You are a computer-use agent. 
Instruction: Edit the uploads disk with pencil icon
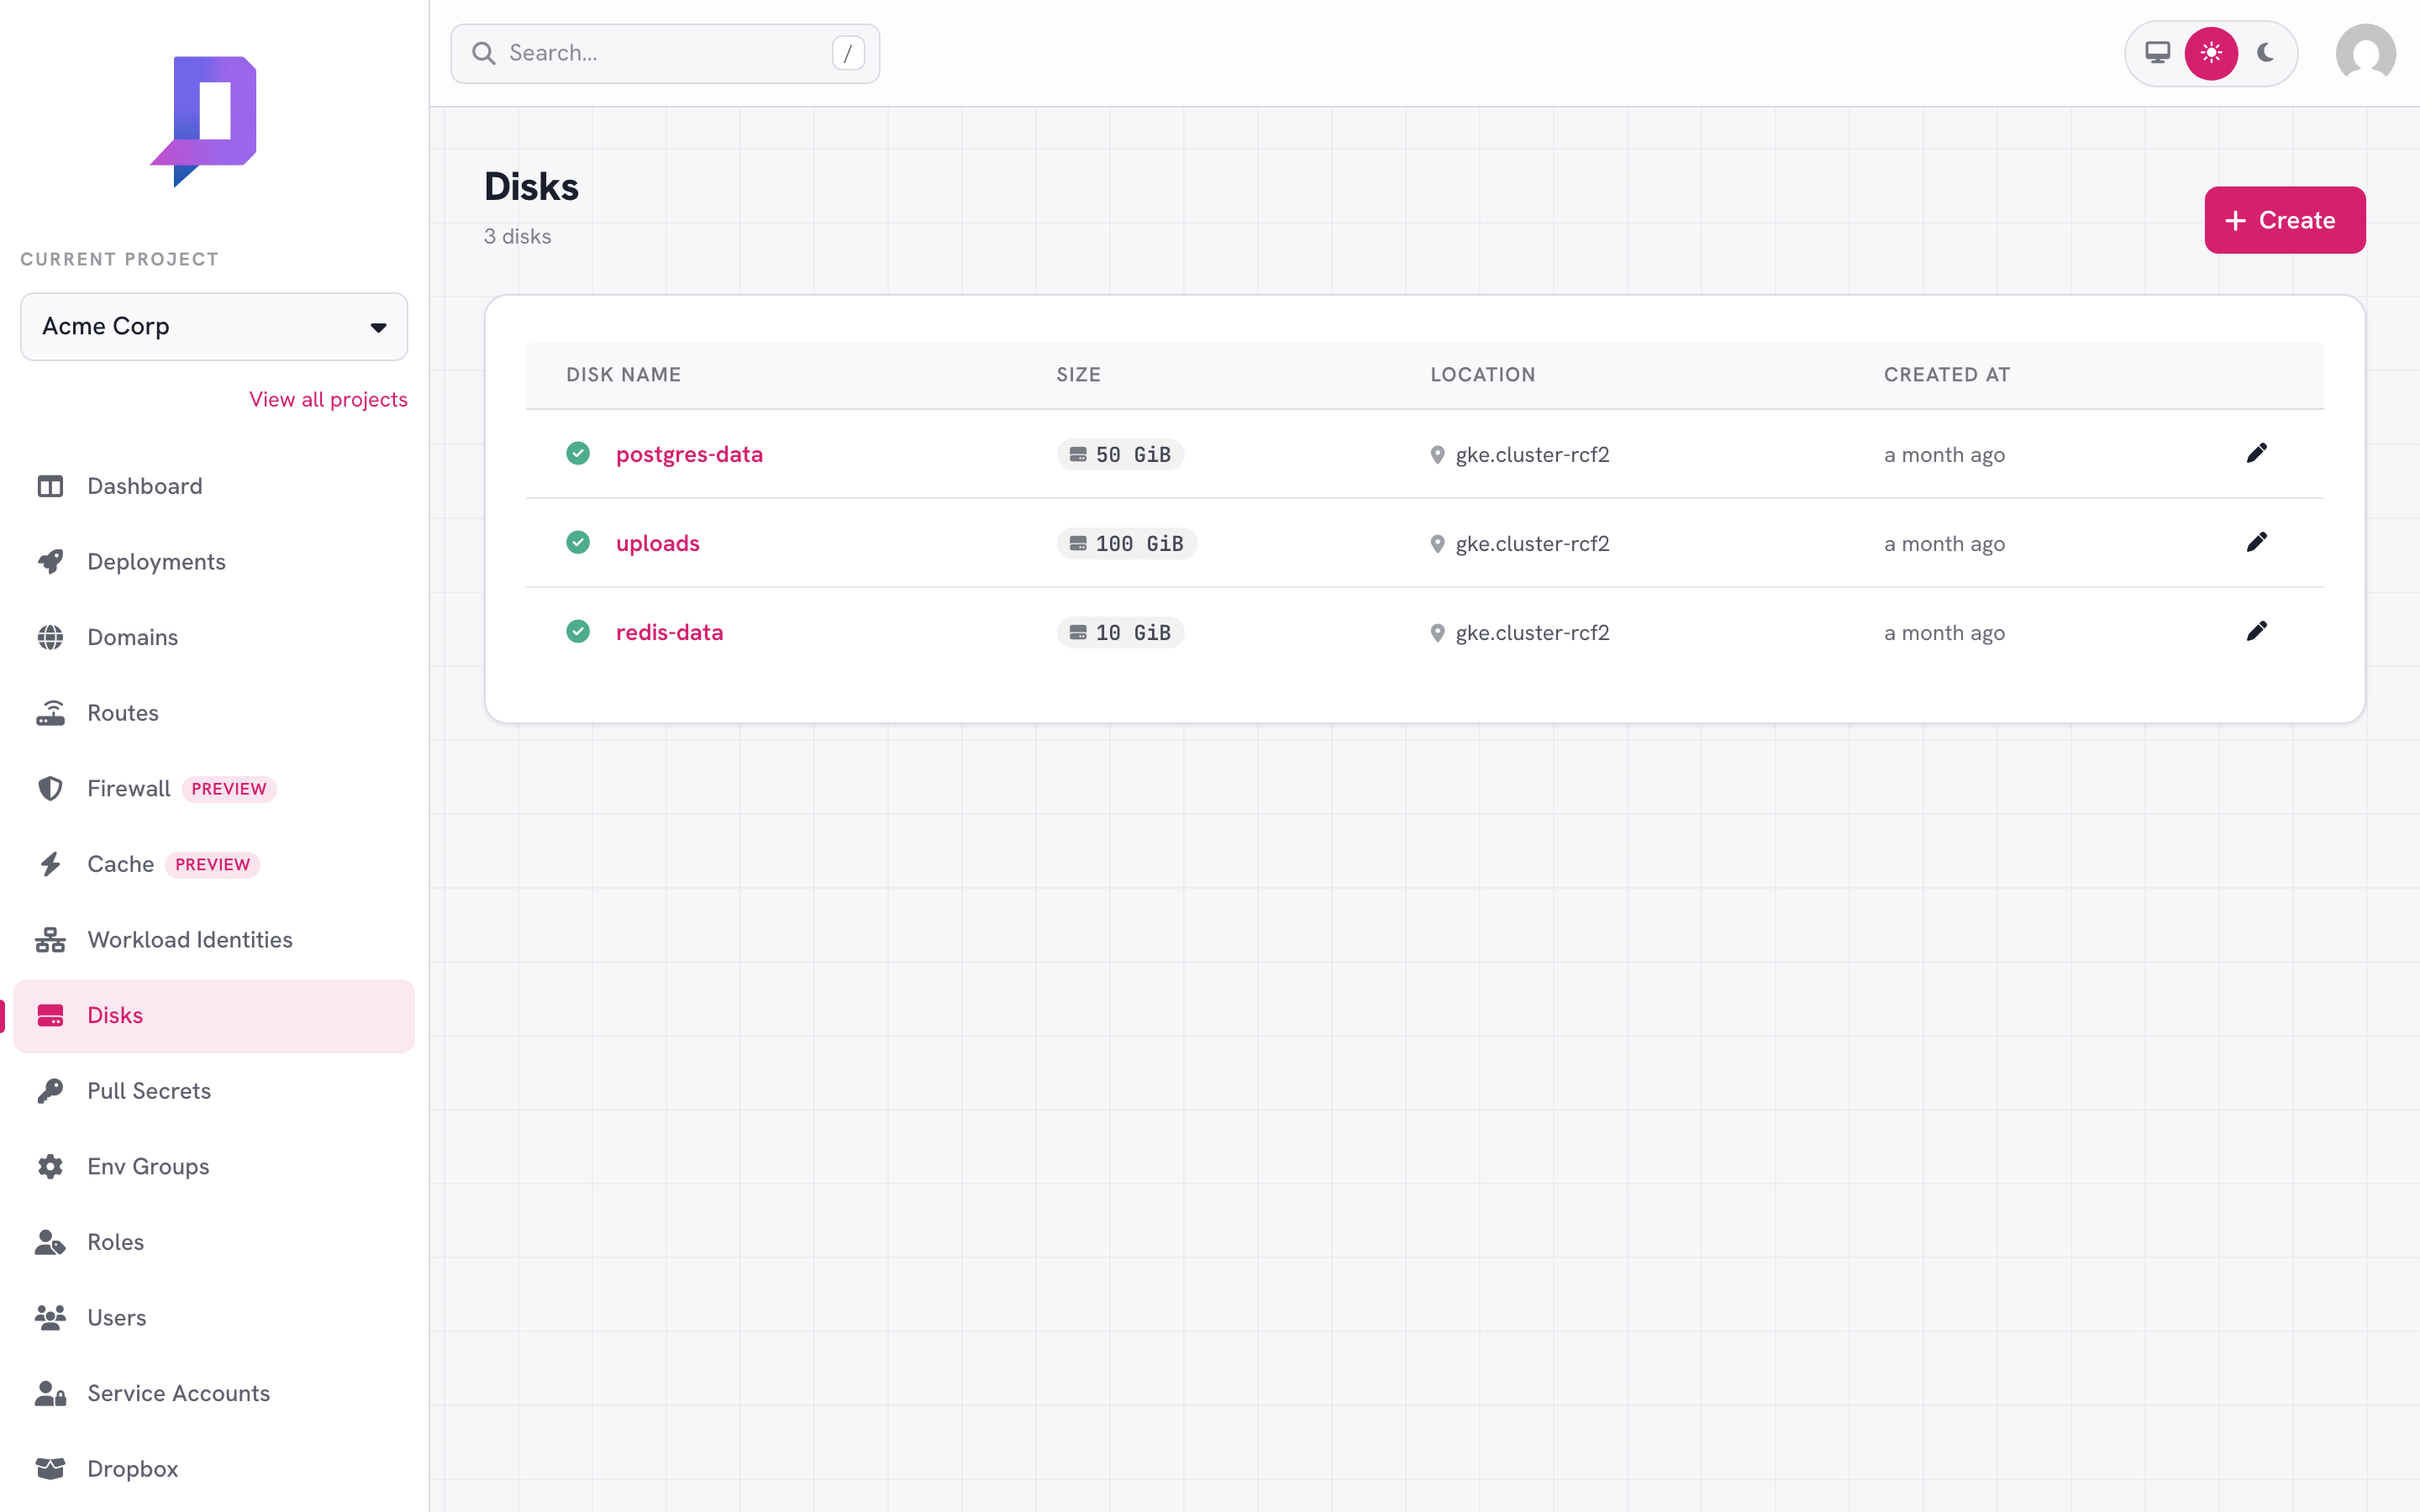[2256, 543]
